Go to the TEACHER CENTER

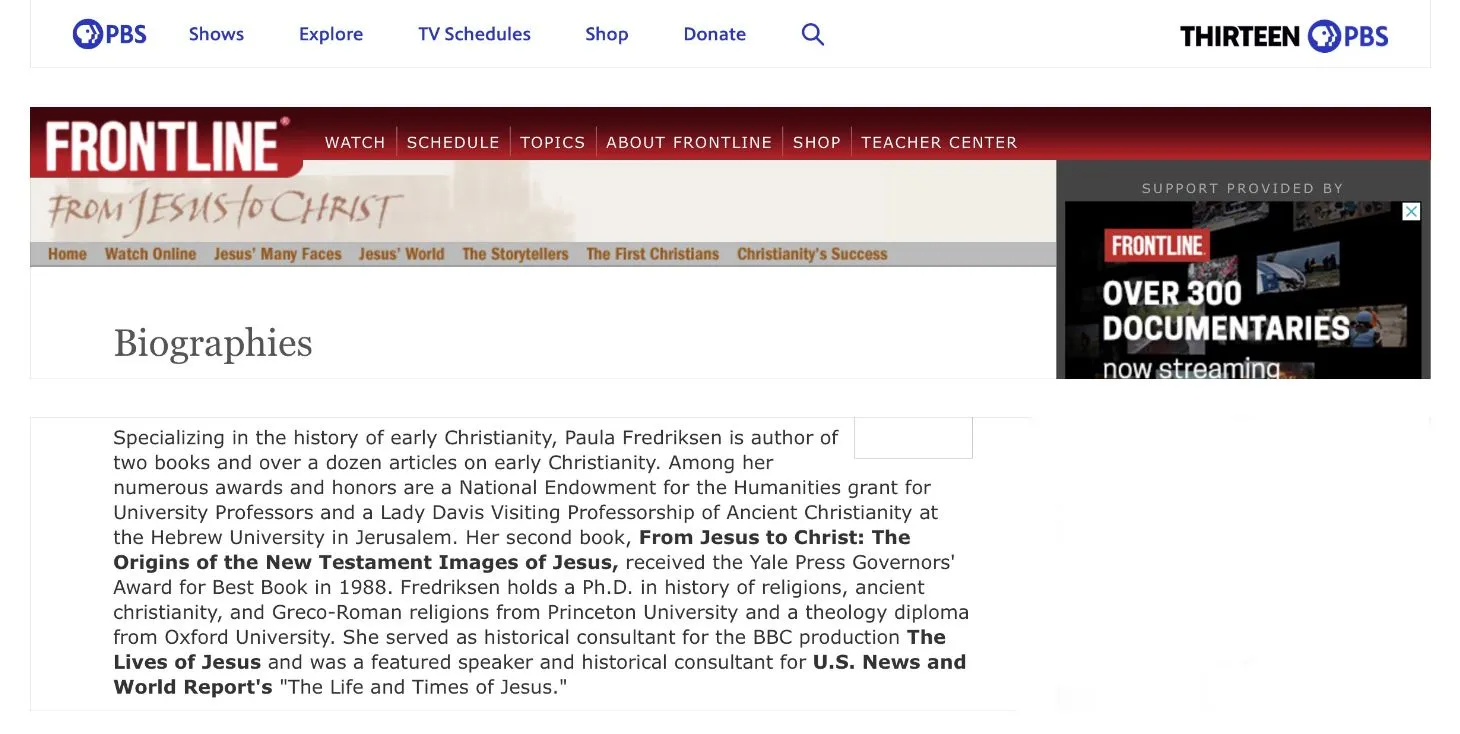938,142
